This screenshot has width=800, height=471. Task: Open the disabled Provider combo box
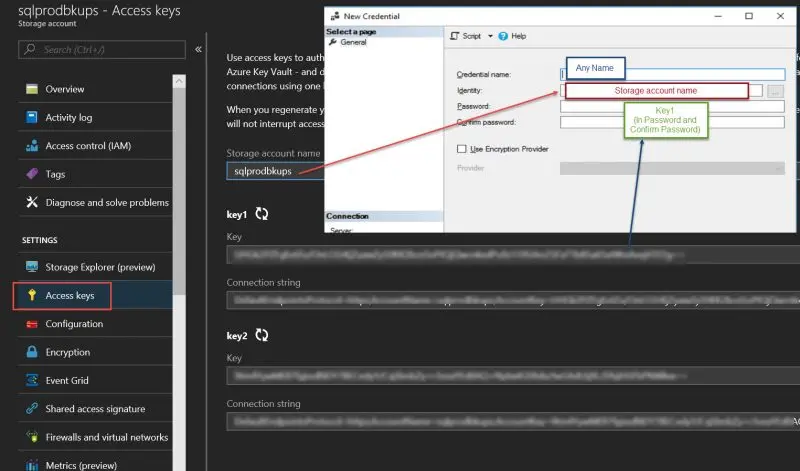pyautogui.click(x=672, y=168)
